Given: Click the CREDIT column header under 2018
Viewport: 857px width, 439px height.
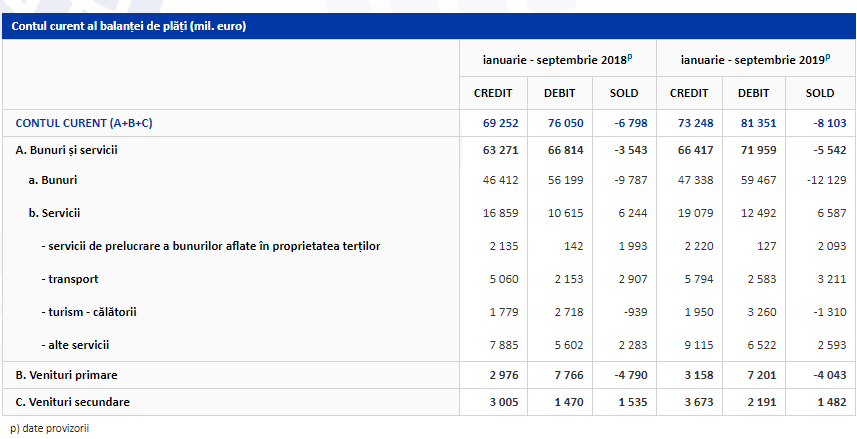Looking at the screenshot, I should [493, 93].
